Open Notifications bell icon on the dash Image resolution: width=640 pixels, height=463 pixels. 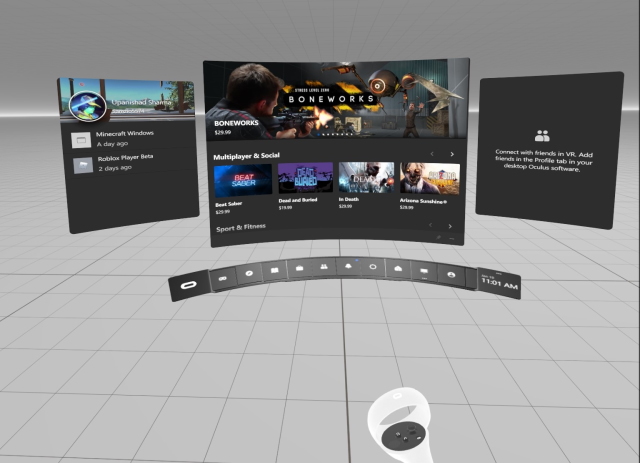coord(347,268)
